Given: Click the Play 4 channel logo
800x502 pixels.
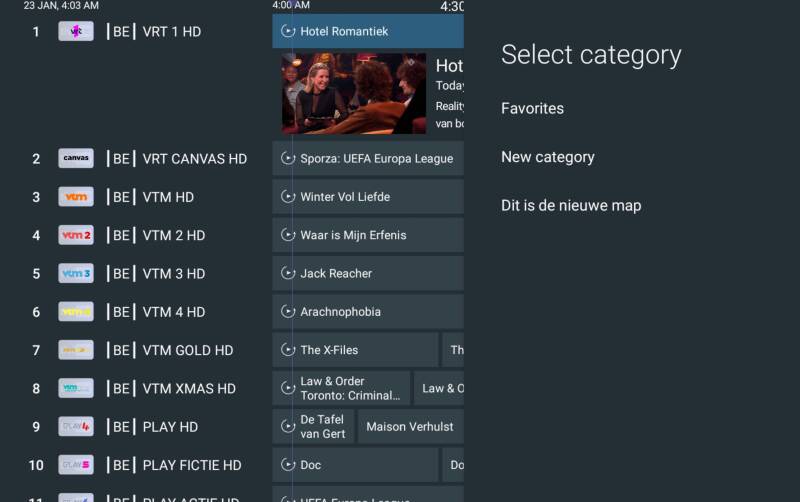Looking at the screenshot, I should (76, 427).
